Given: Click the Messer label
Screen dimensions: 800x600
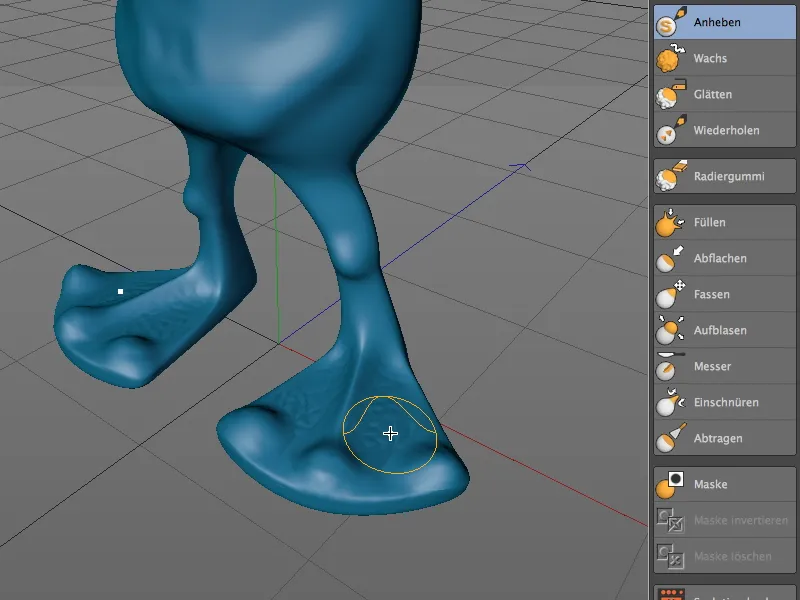Looking at the screenshot, I should [x=712, y=366].
